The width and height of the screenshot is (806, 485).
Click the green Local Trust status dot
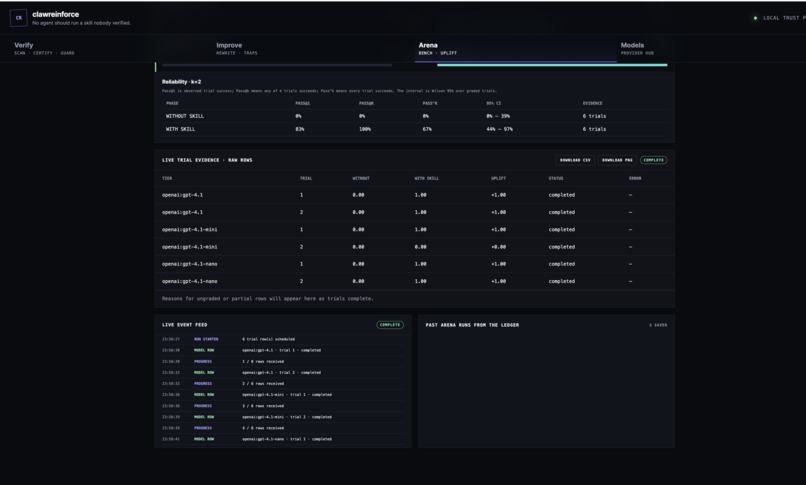point(755,18)
